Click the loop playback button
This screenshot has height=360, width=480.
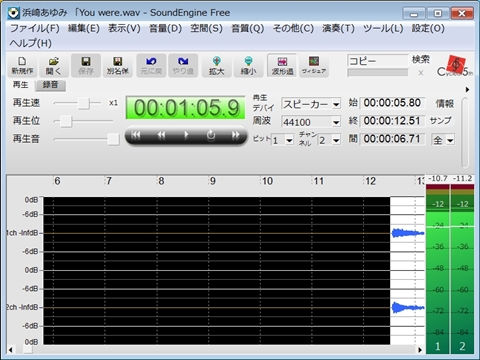pos(211,135)
